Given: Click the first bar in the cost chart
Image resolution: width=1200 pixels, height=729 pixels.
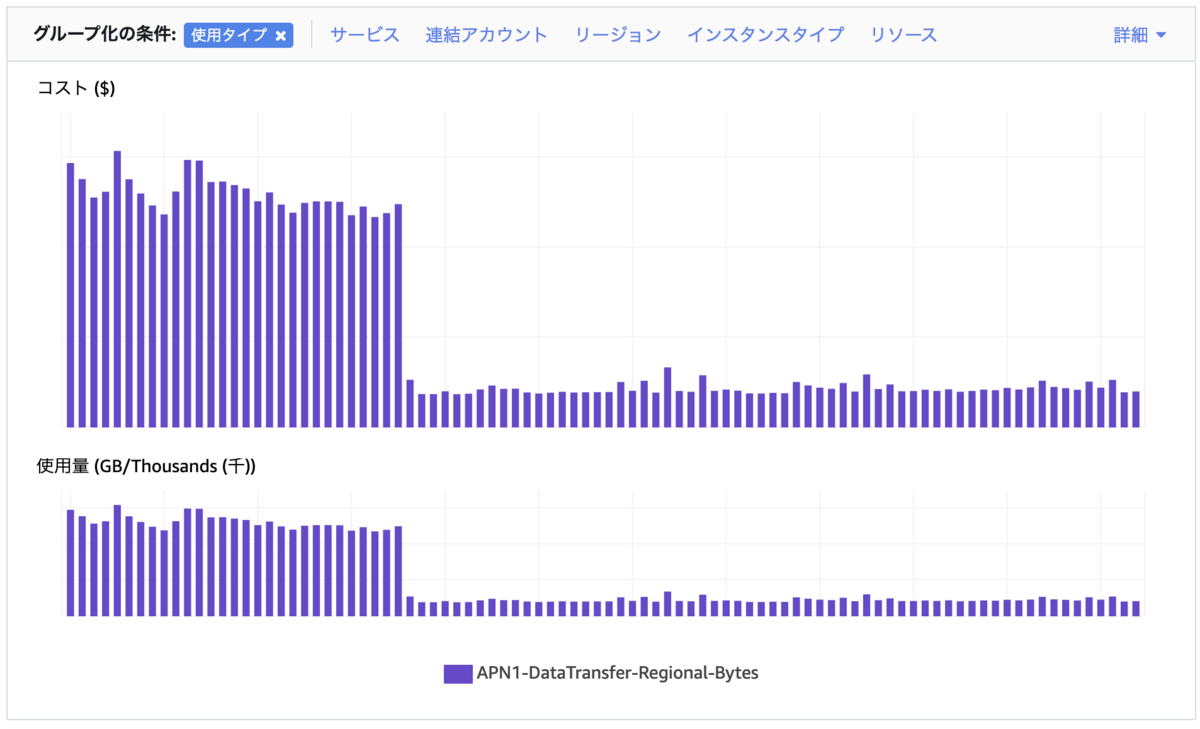Looking at the screenshot, I should [x=70, y=295].
